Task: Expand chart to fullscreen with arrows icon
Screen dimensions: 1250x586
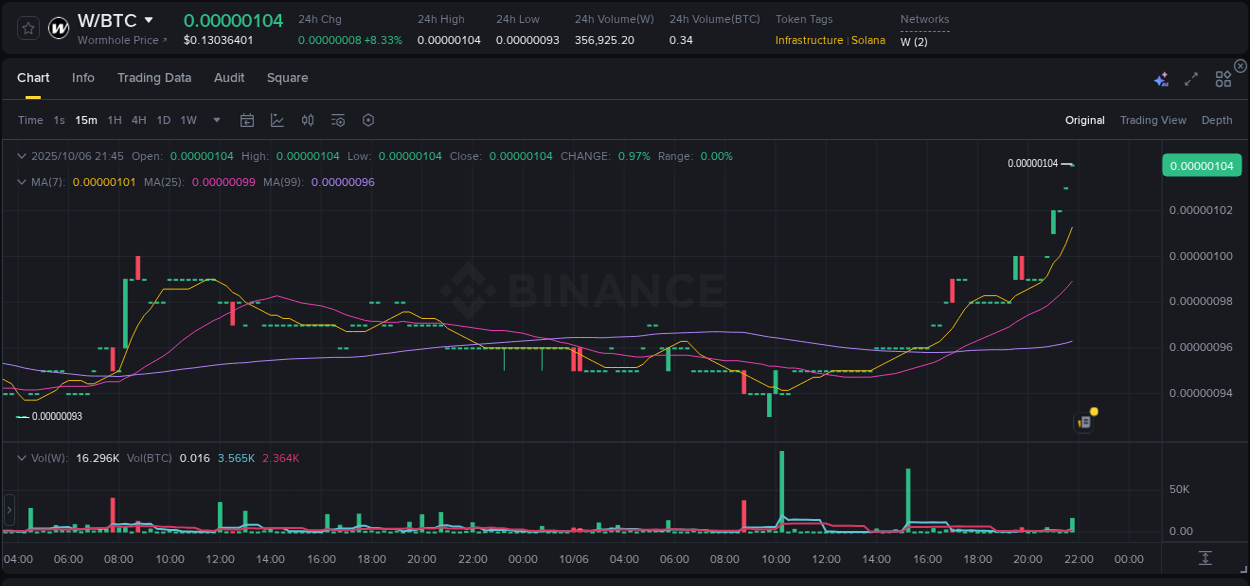Action: coord(1191,78)
